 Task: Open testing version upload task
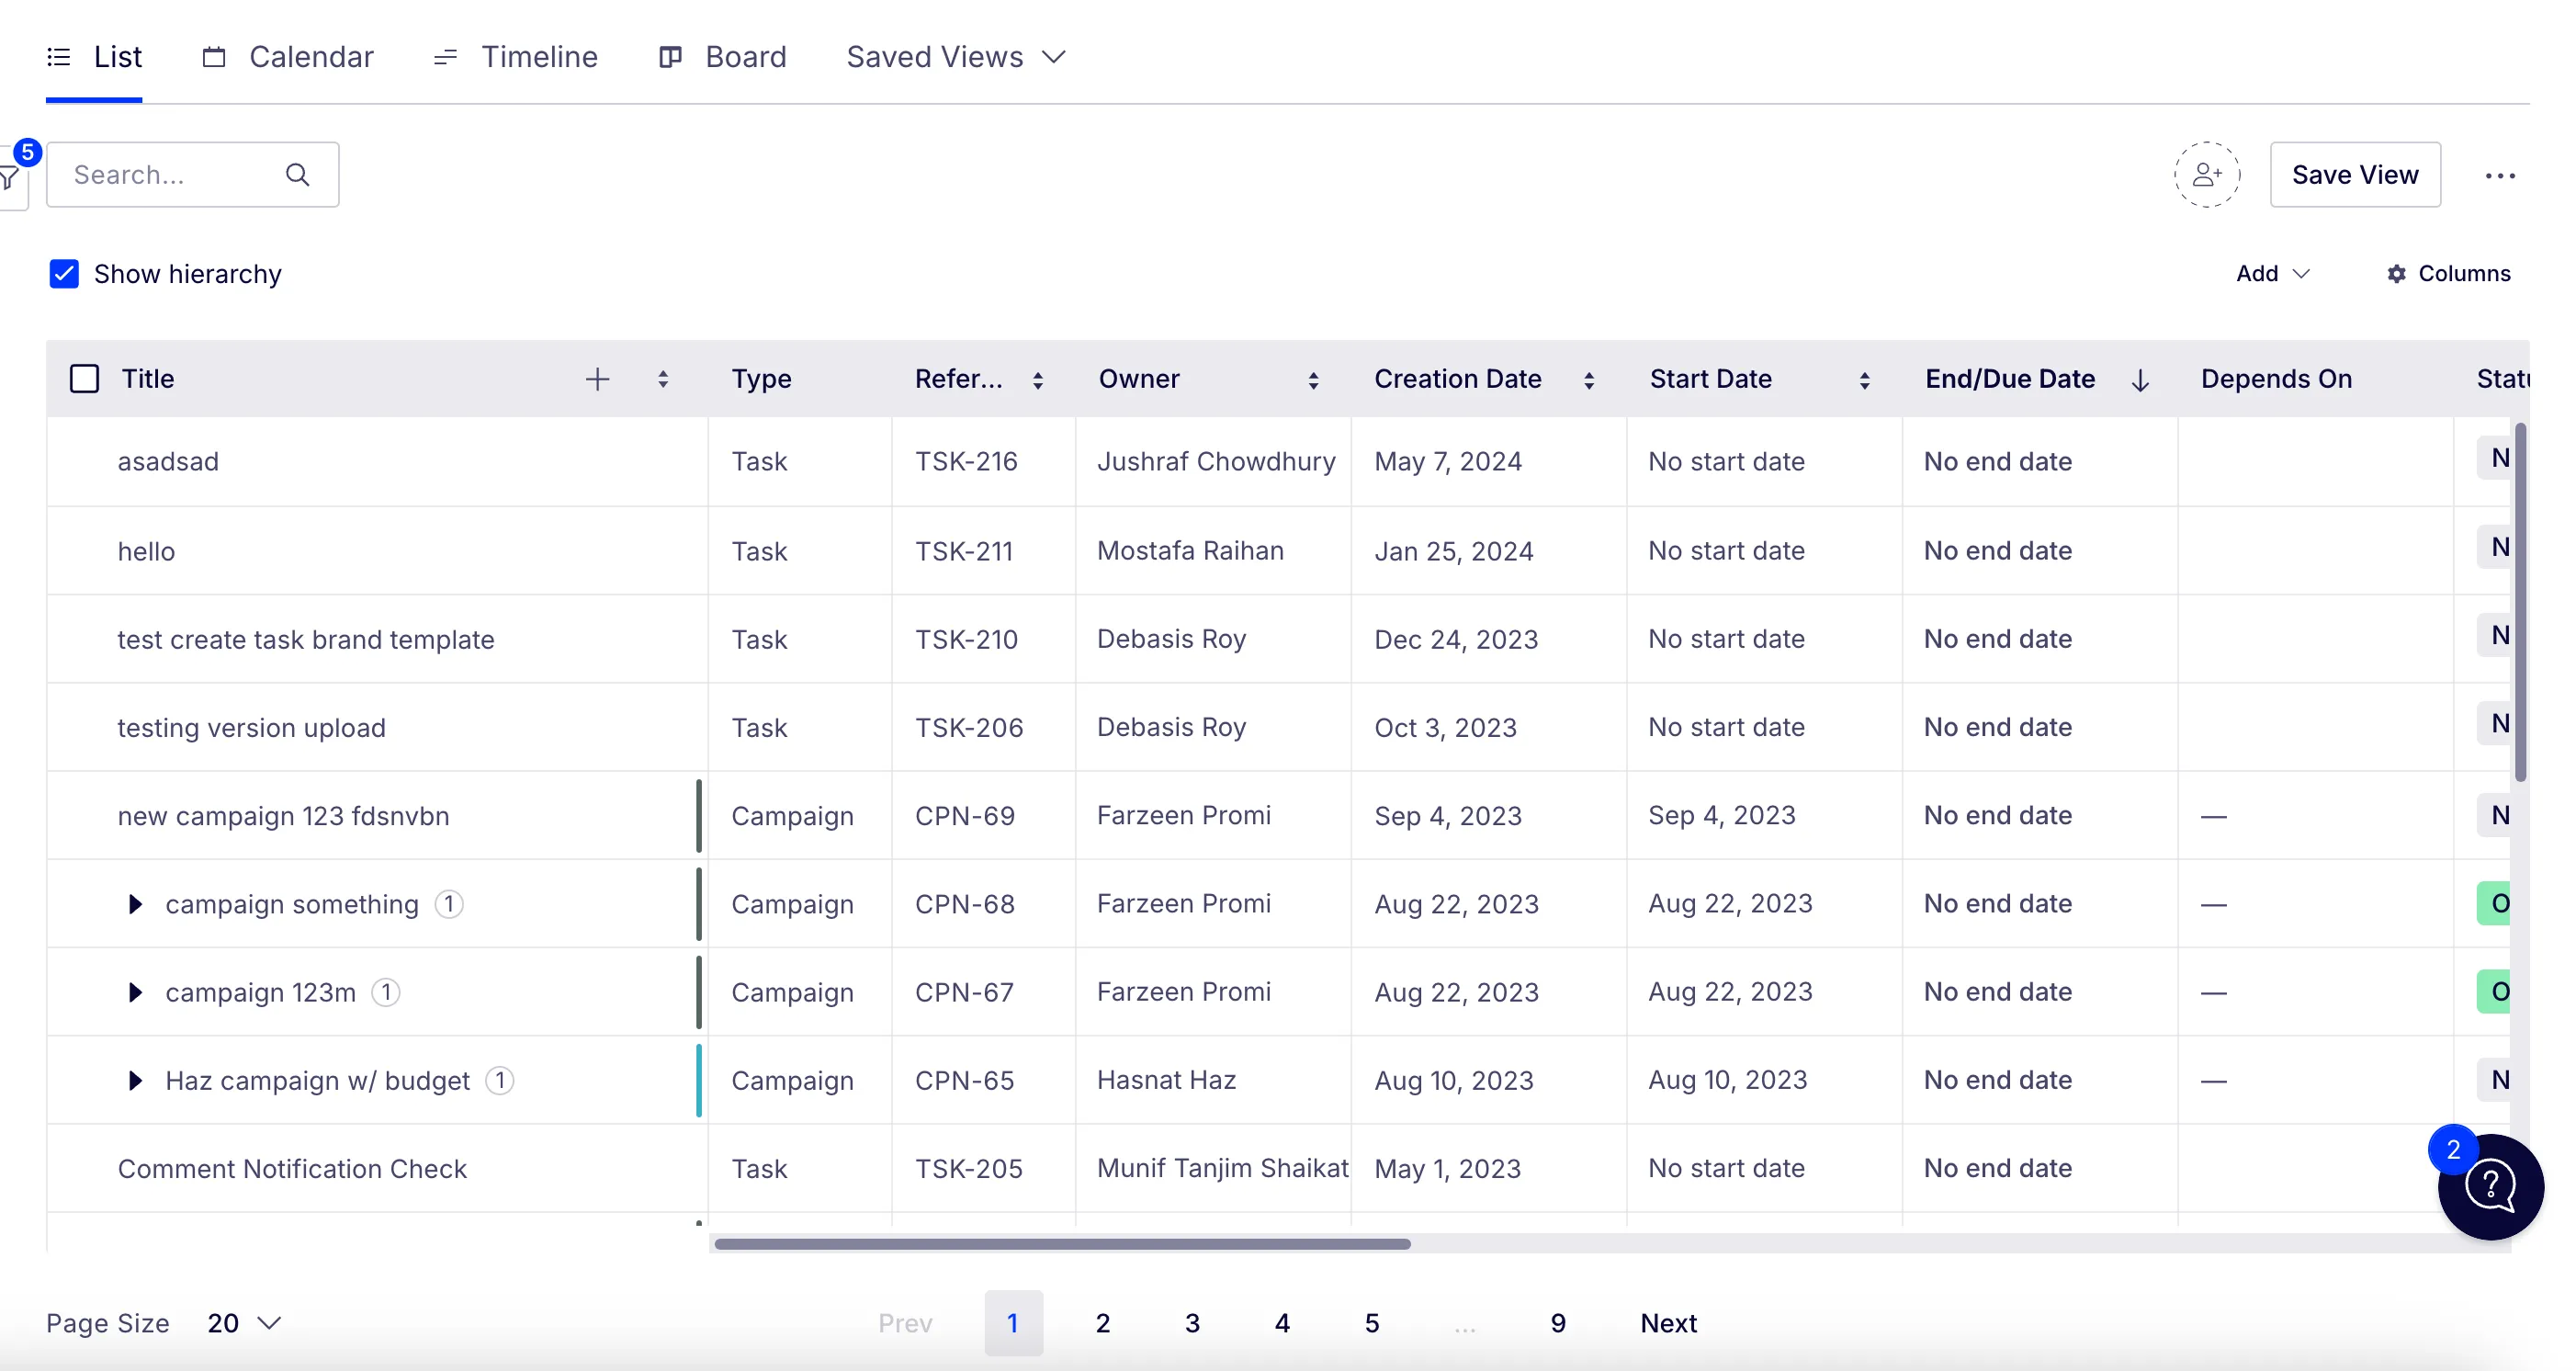point(251,727)
